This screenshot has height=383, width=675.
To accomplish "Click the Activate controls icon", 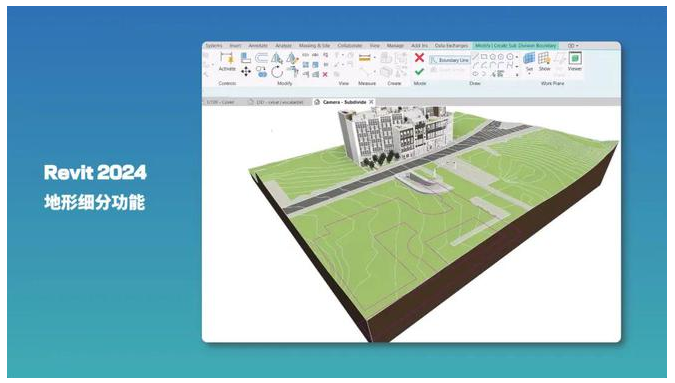I will pyautogui.click(x=226, y=59).
